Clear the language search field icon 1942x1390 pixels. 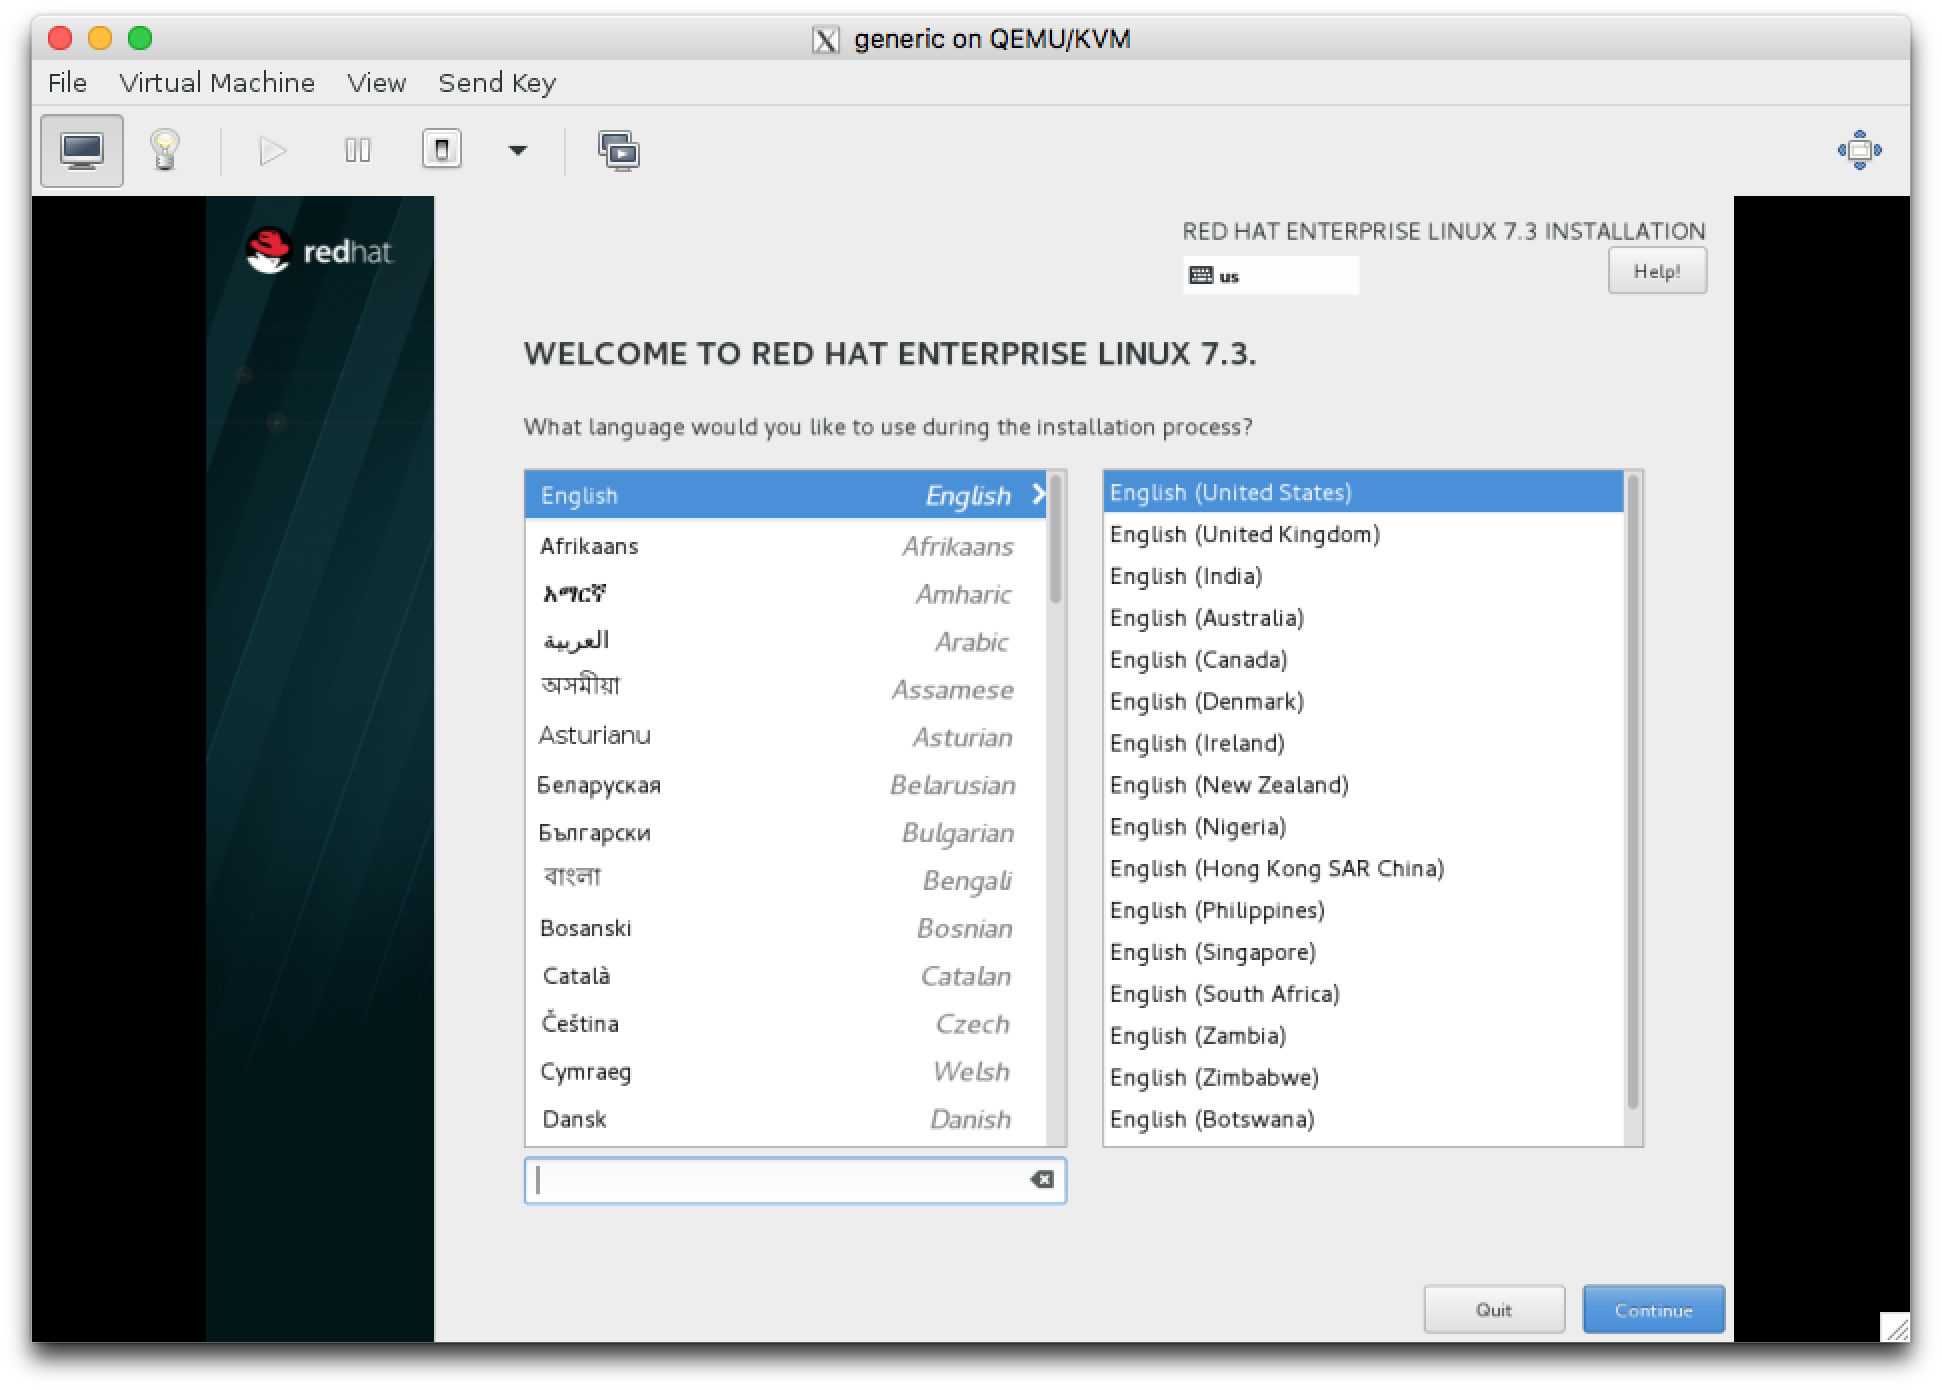click(x=1042, y=1180)
